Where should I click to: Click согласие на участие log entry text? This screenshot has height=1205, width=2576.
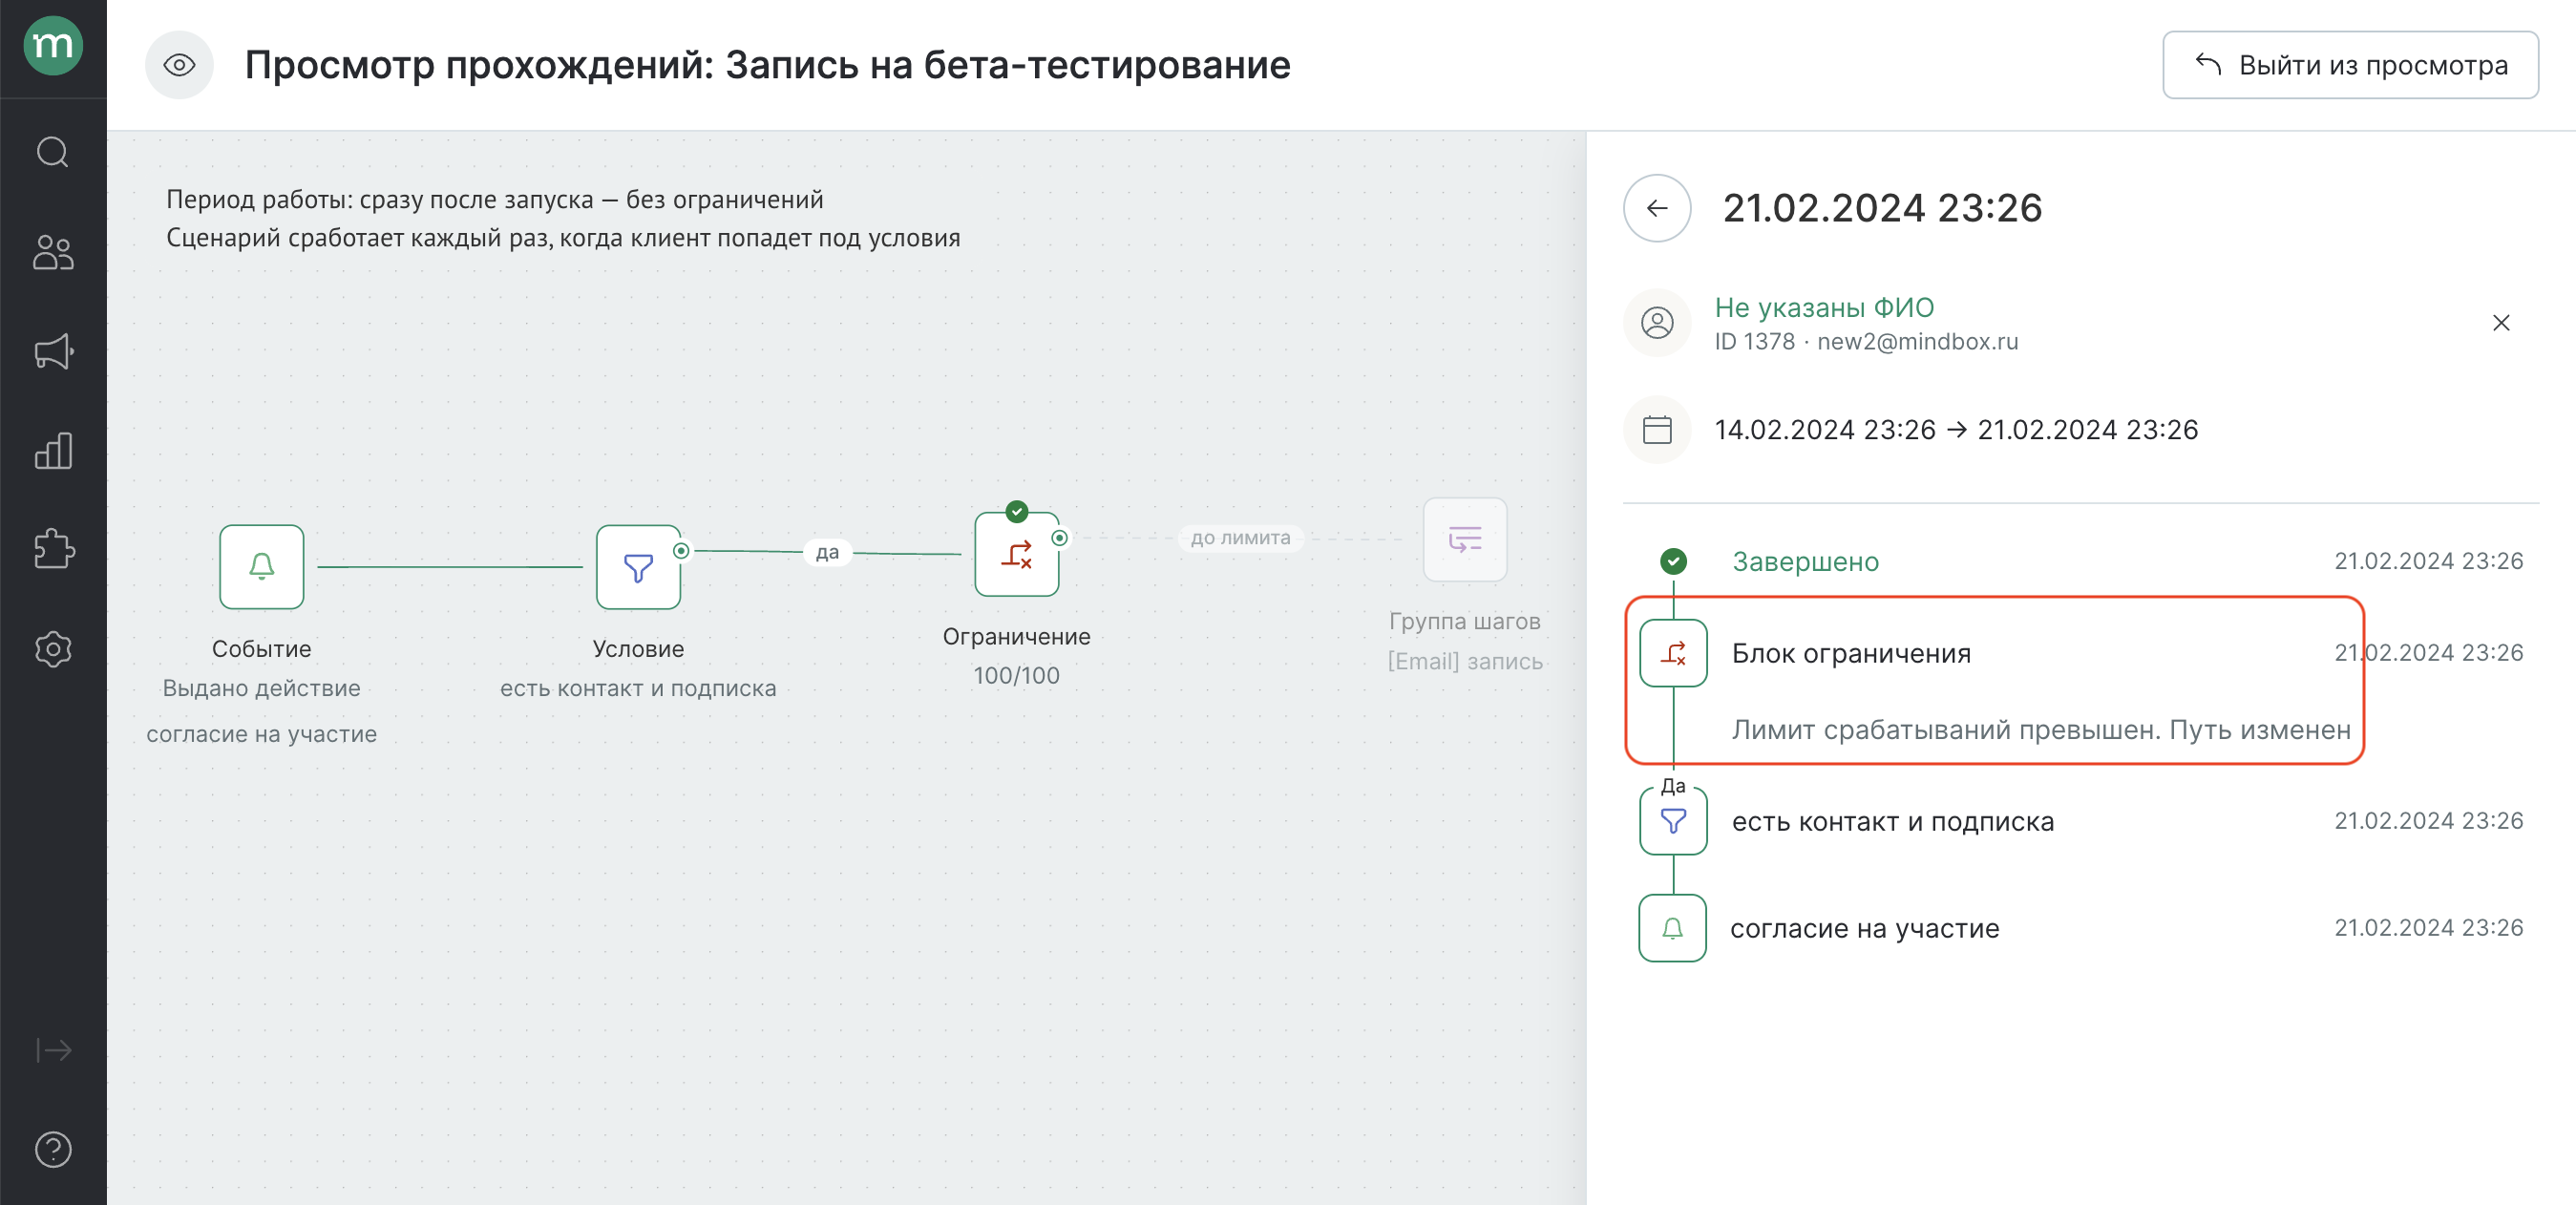point(1864,929)
